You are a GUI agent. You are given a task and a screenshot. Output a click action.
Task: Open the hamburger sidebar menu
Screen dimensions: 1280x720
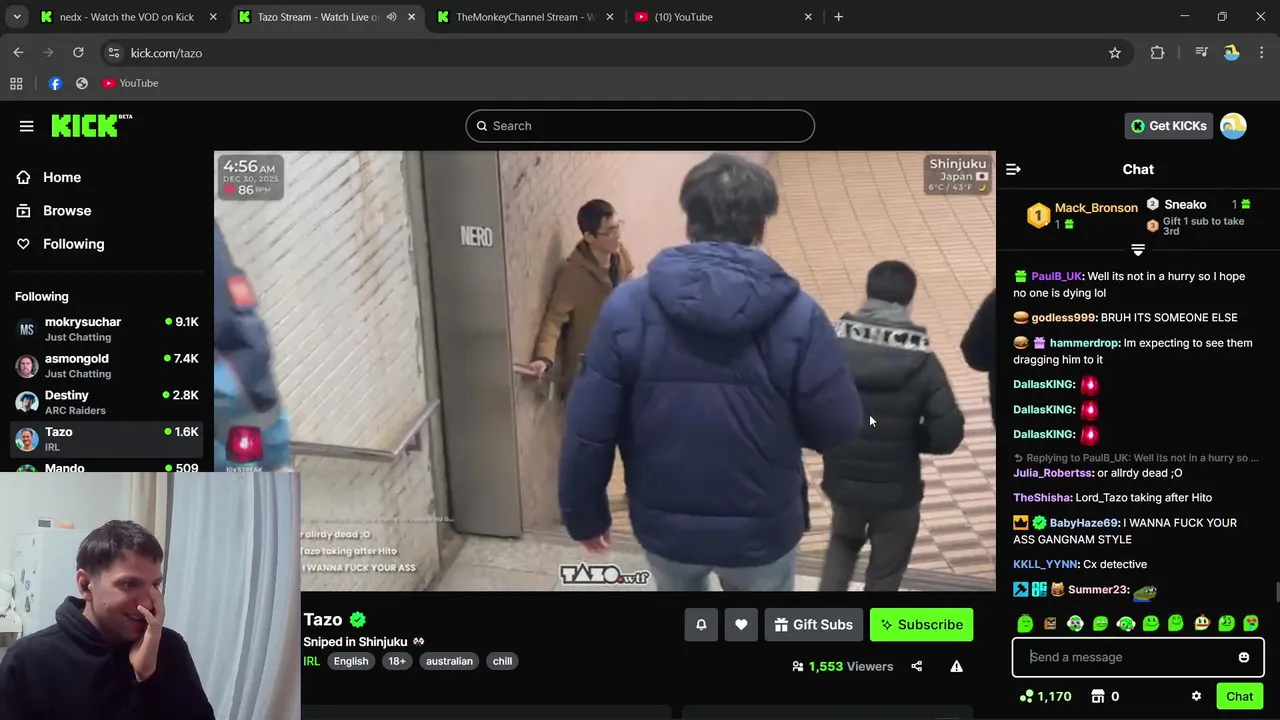coord(27,126)
